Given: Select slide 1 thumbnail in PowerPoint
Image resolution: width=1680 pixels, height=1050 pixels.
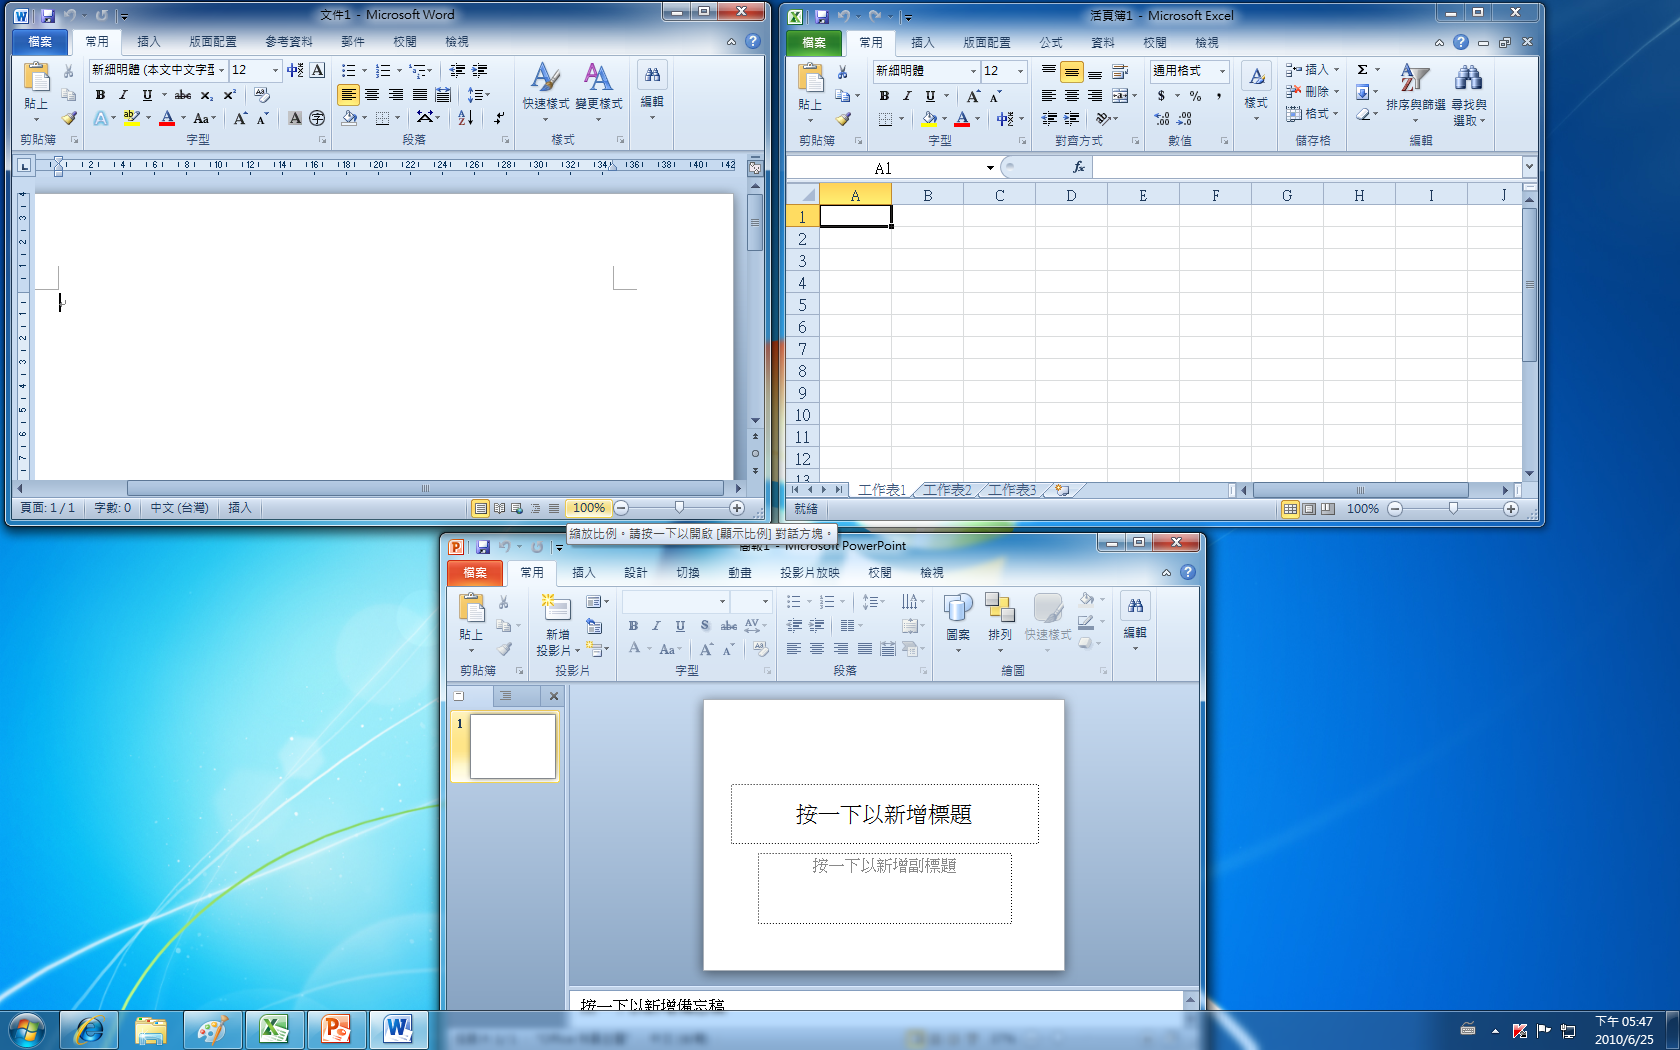Looking at the screenshot, I should [512, 746].
